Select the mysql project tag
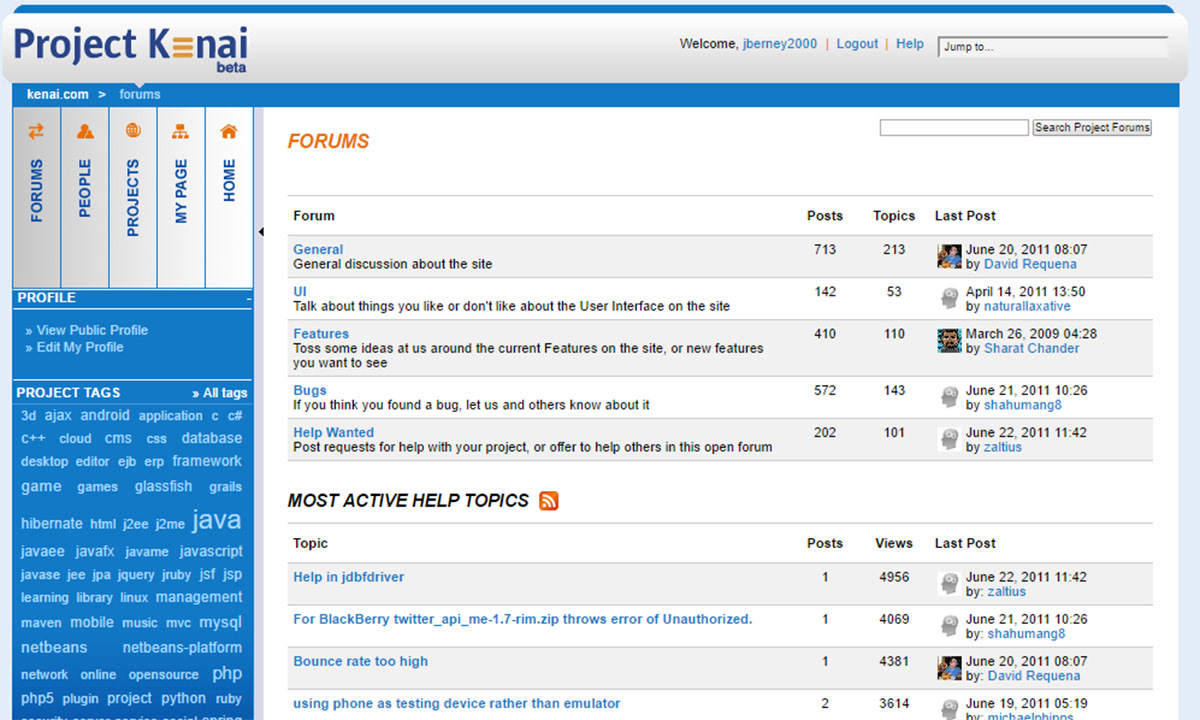 (220, 622)
